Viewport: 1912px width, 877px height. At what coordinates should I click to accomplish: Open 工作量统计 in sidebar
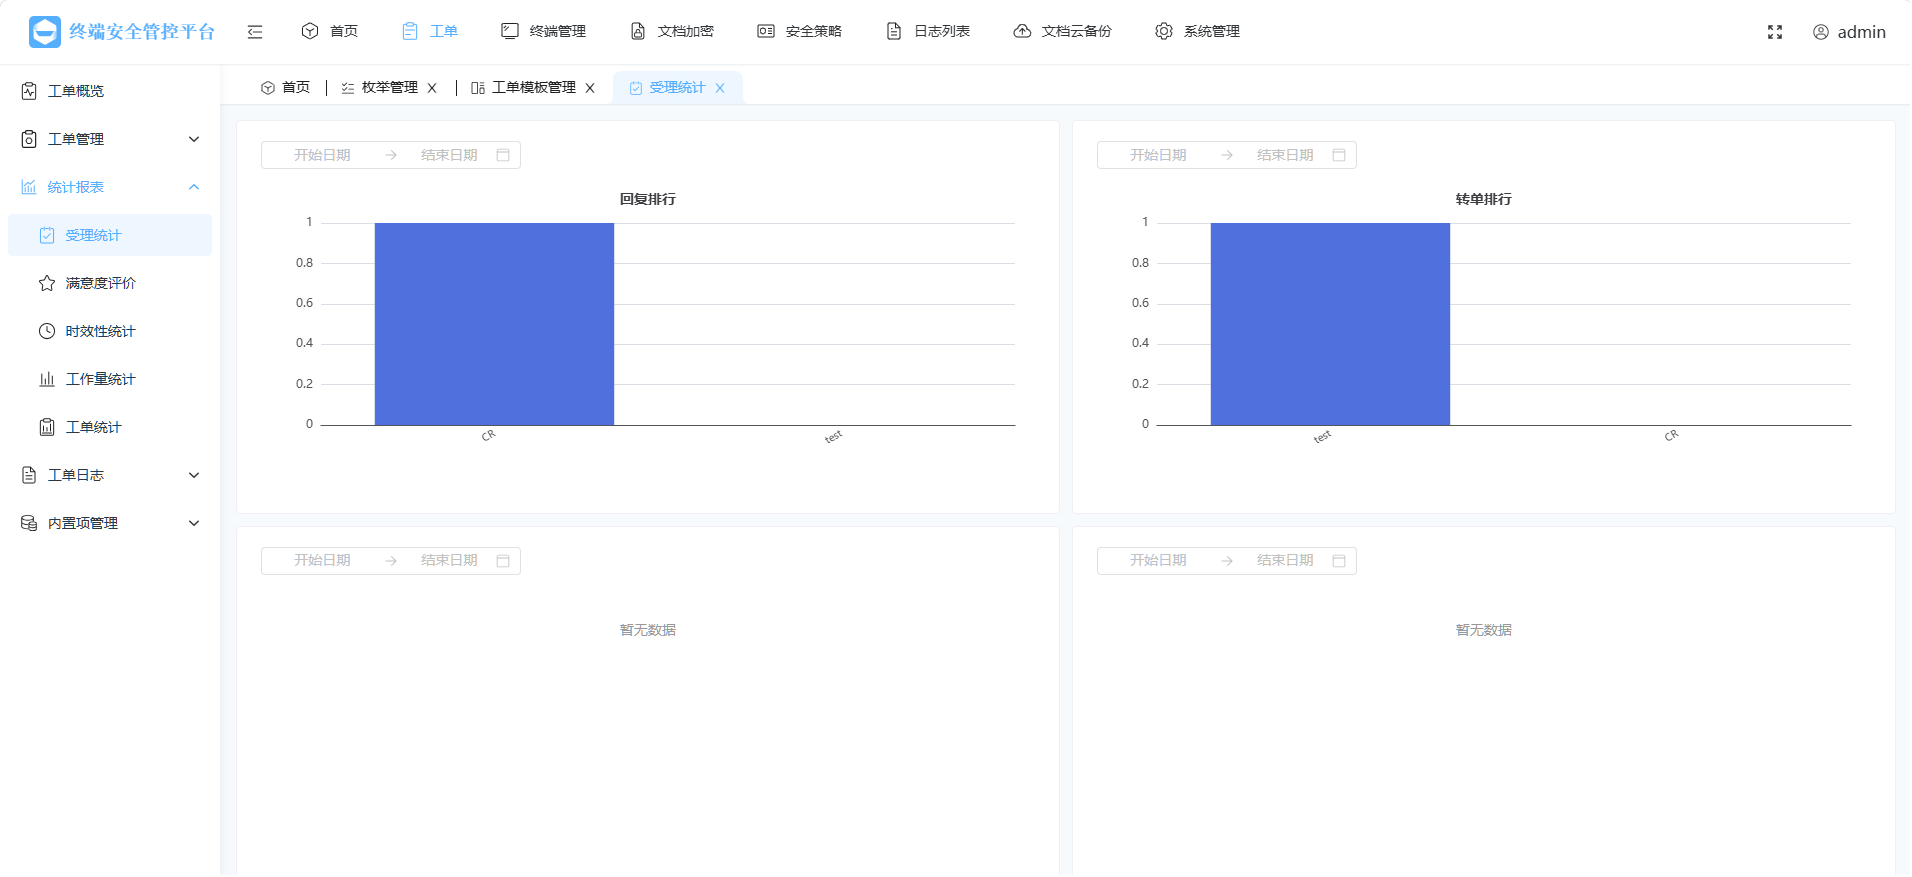(x=110, y=379)
